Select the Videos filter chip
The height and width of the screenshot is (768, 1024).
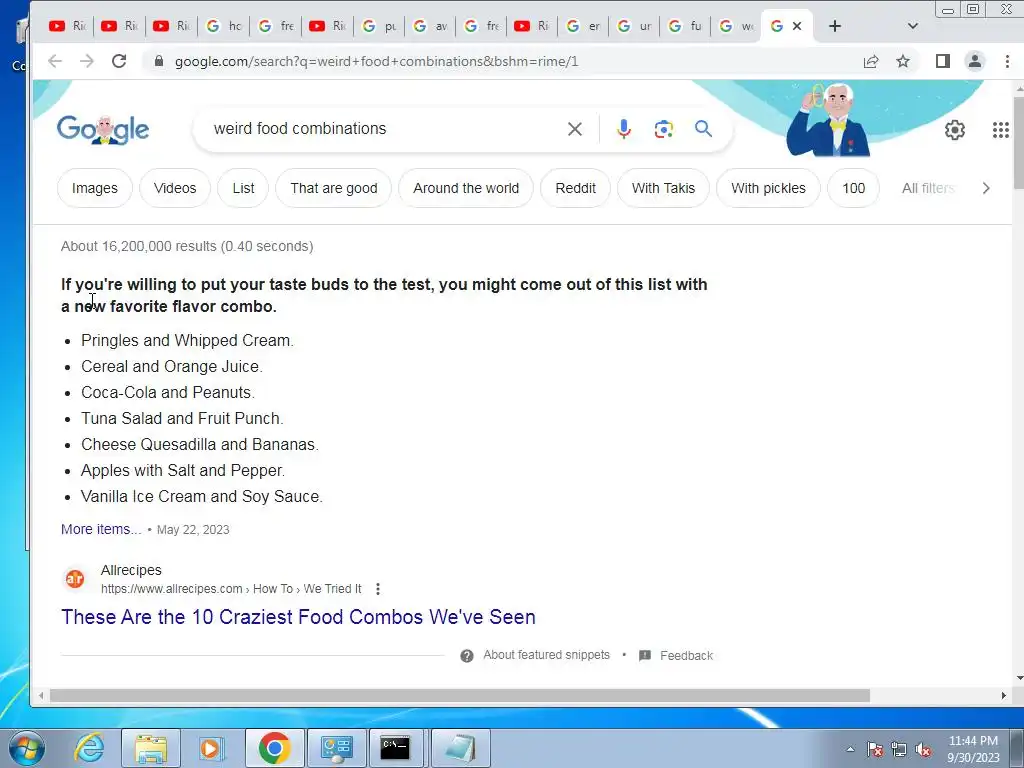[175, 188]
